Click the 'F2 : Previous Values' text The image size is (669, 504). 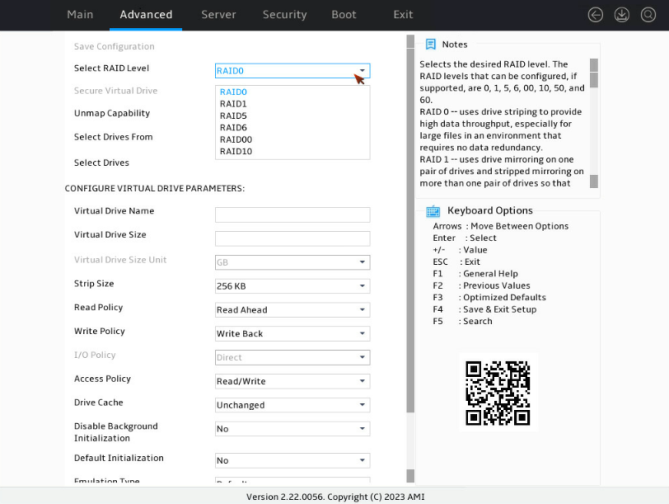(481, 286)
